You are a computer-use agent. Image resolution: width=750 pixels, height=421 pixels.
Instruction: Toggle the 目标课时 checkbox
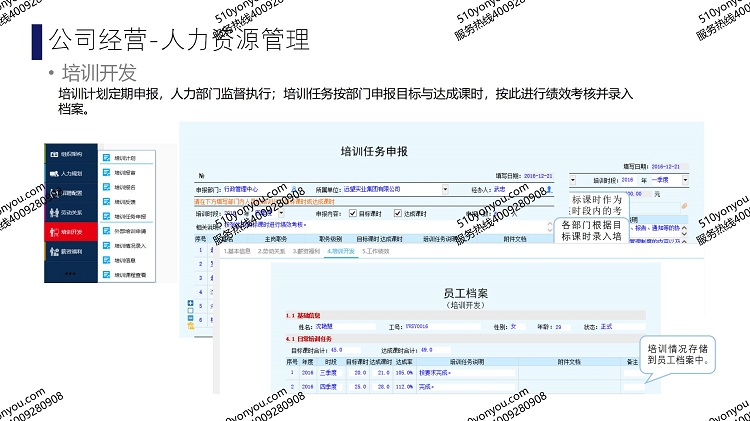point(351,213)
